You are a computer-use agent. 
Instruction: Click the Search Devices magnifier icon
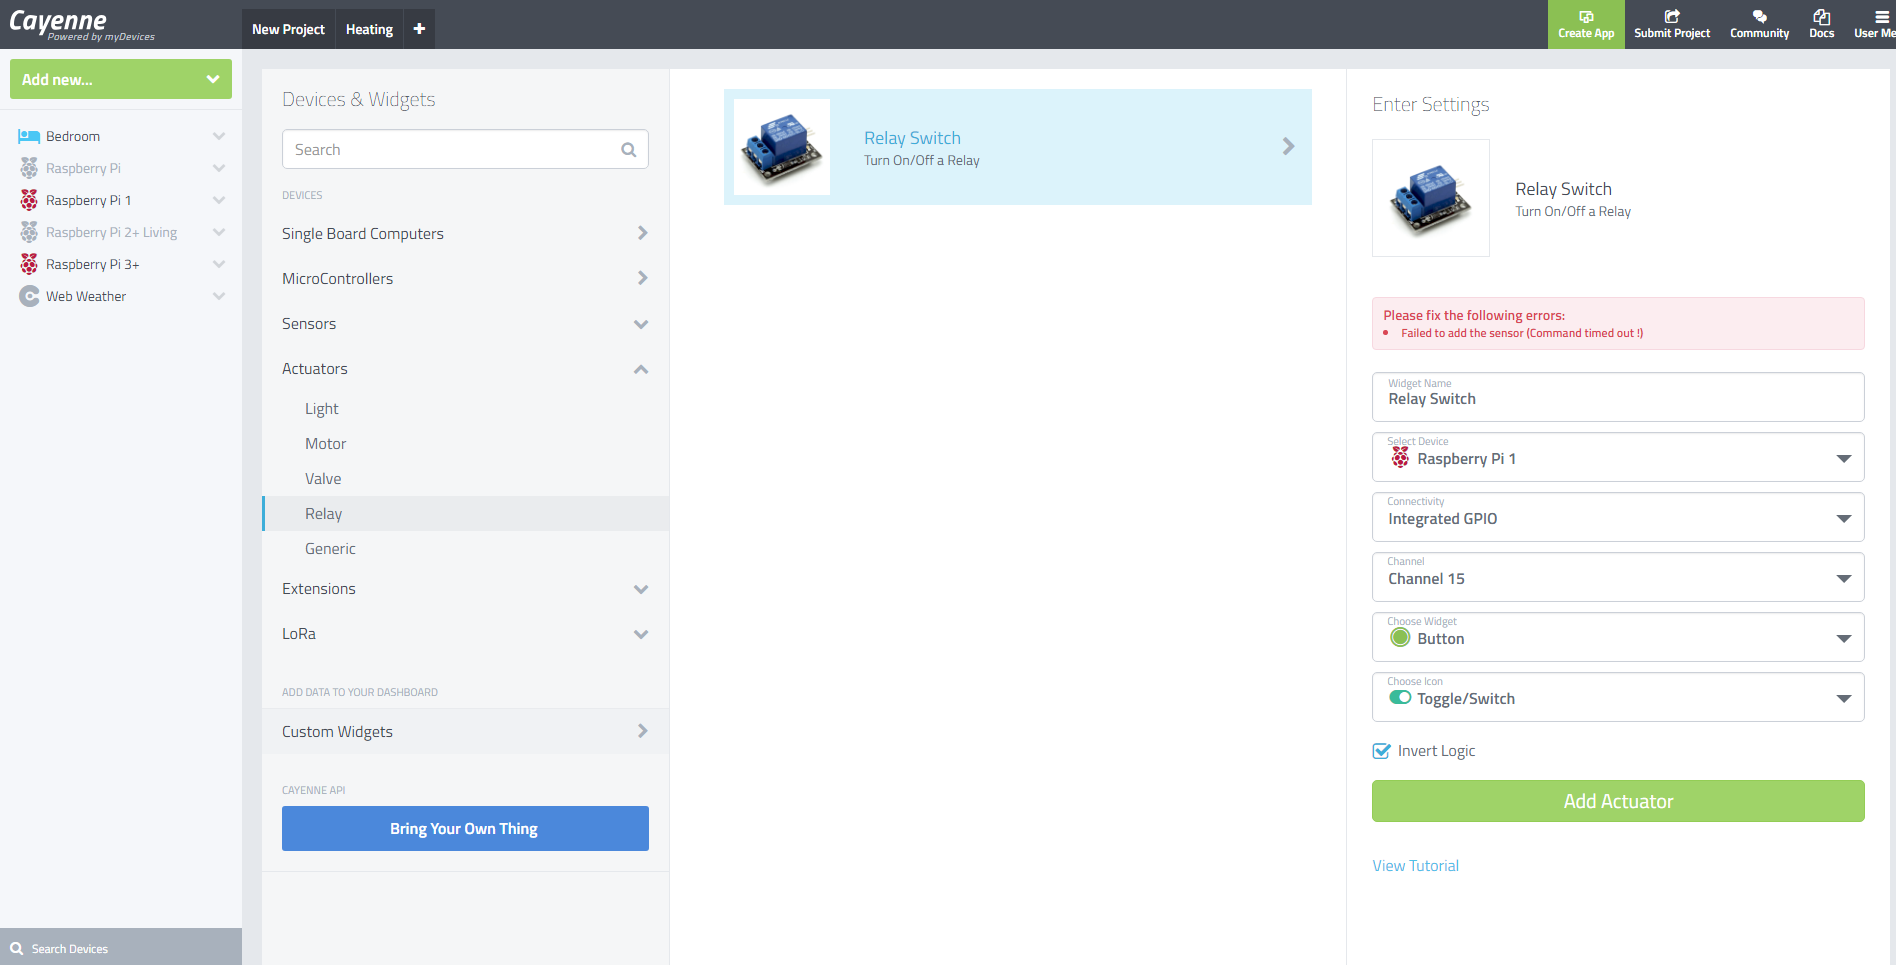pos(16,948)
